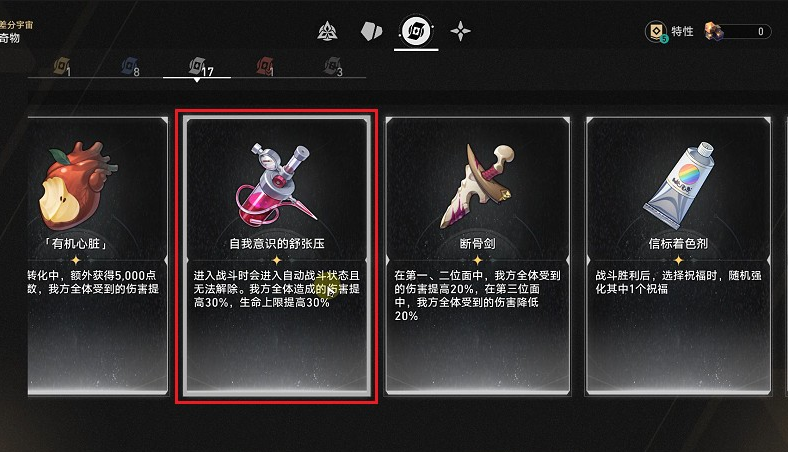
Task: Click the cube fragments currency icon
Action: click(x=714, y=31)
